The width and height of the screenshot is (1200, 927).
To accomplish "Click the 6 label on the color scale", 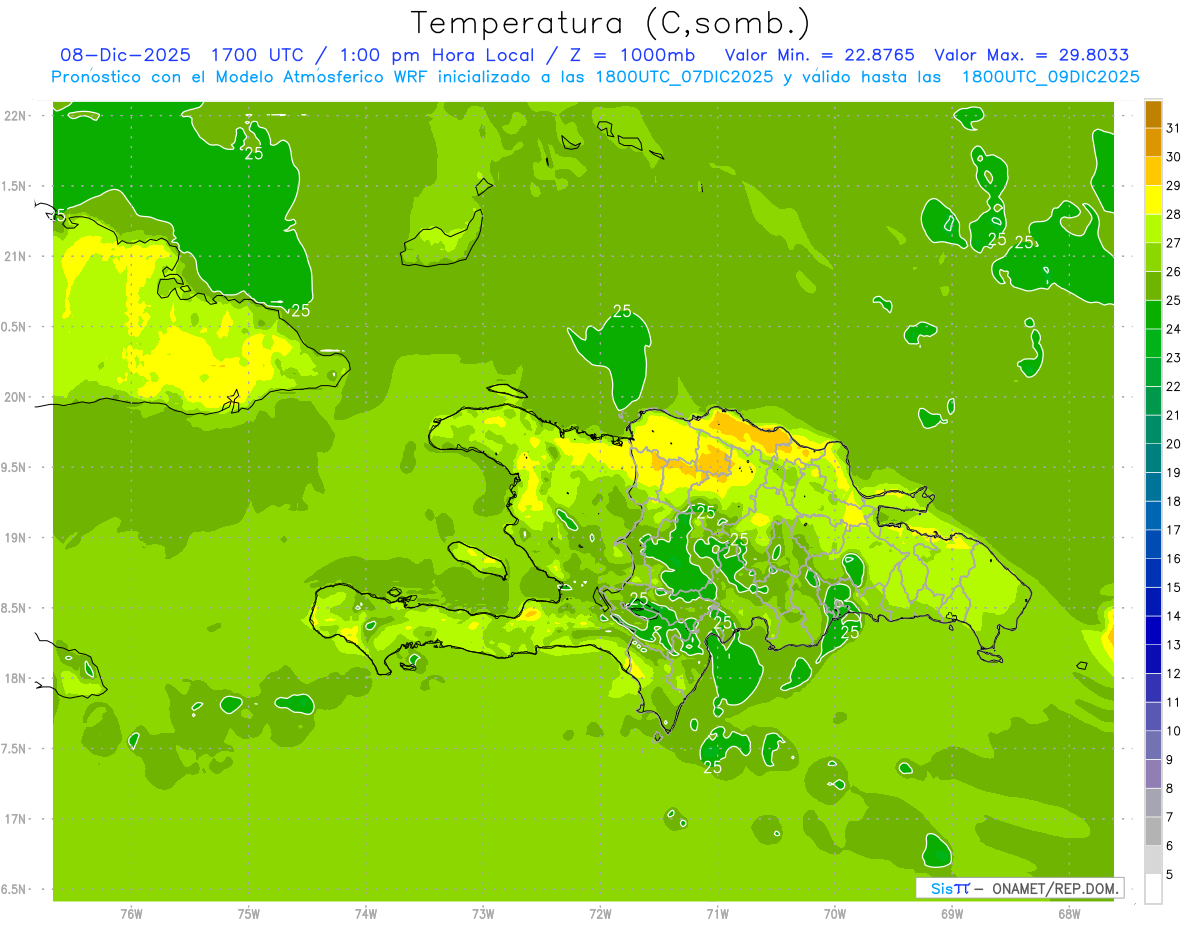I will point(1170,846).
